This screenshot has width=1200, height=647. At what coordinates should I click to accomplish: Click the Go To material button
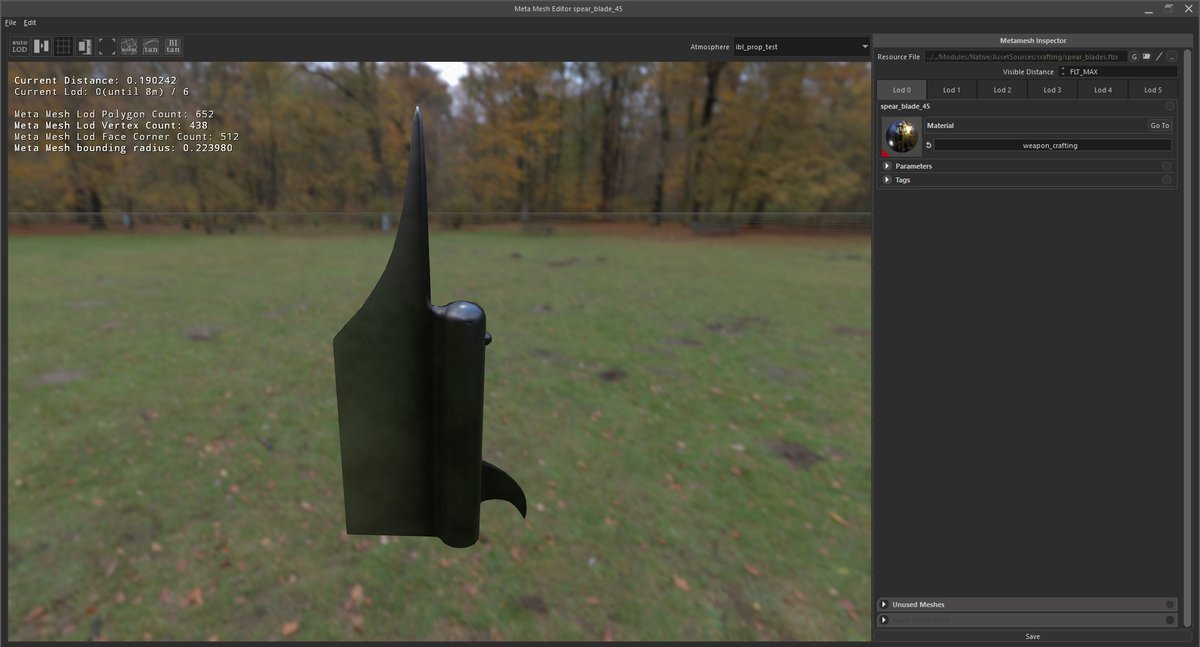(1159, 126)
